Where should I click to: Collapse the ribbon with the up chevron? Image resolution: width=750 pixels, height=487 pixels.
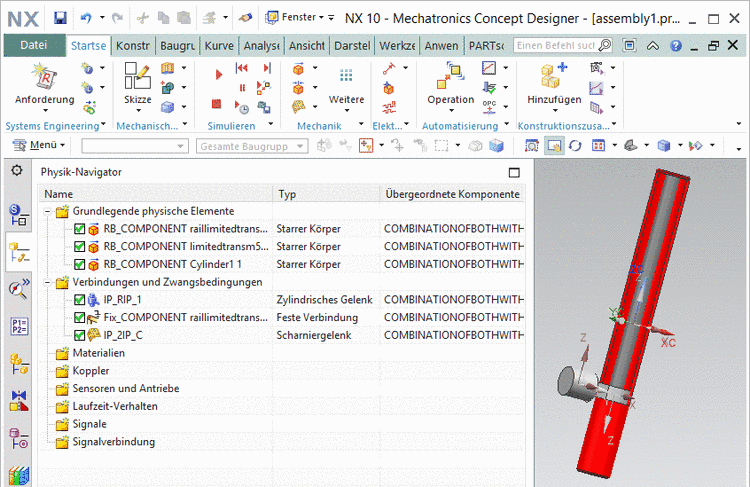652,46
